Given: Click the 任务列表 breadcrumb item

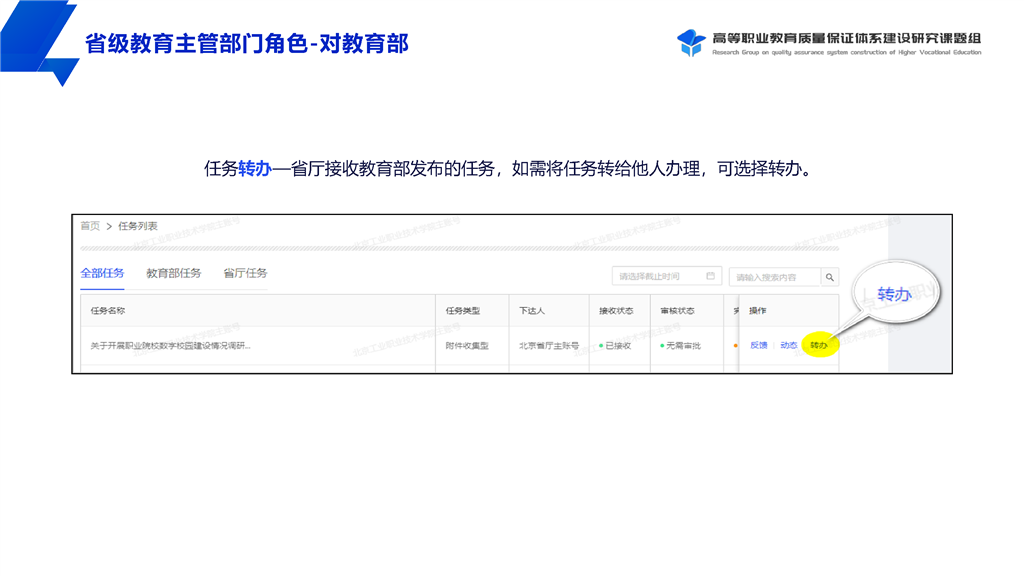Looking at the screenshot, I should pos(138,226).
